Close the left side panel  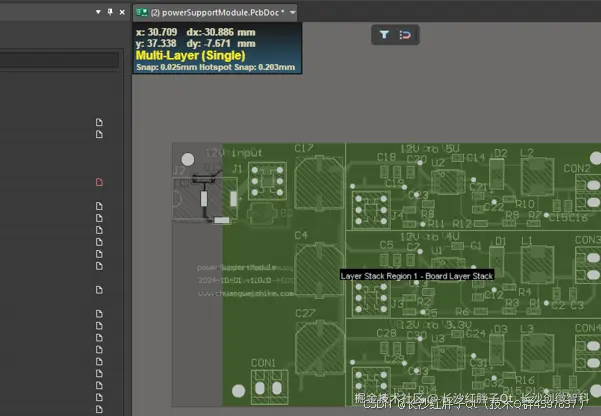(122, 12)
